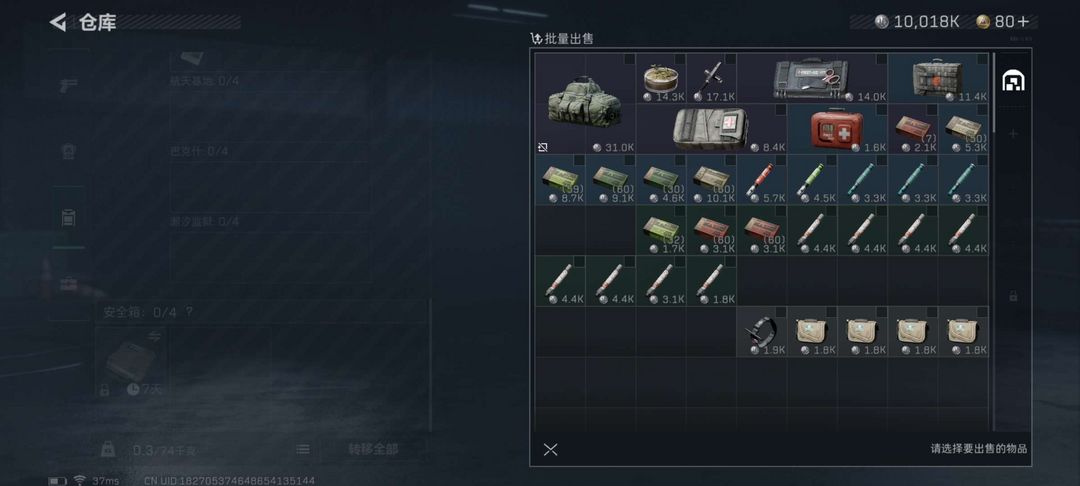1080x486 pixels.
Task: Tick the checkbox on the 14.0K medical case
Action: point(880,60)
